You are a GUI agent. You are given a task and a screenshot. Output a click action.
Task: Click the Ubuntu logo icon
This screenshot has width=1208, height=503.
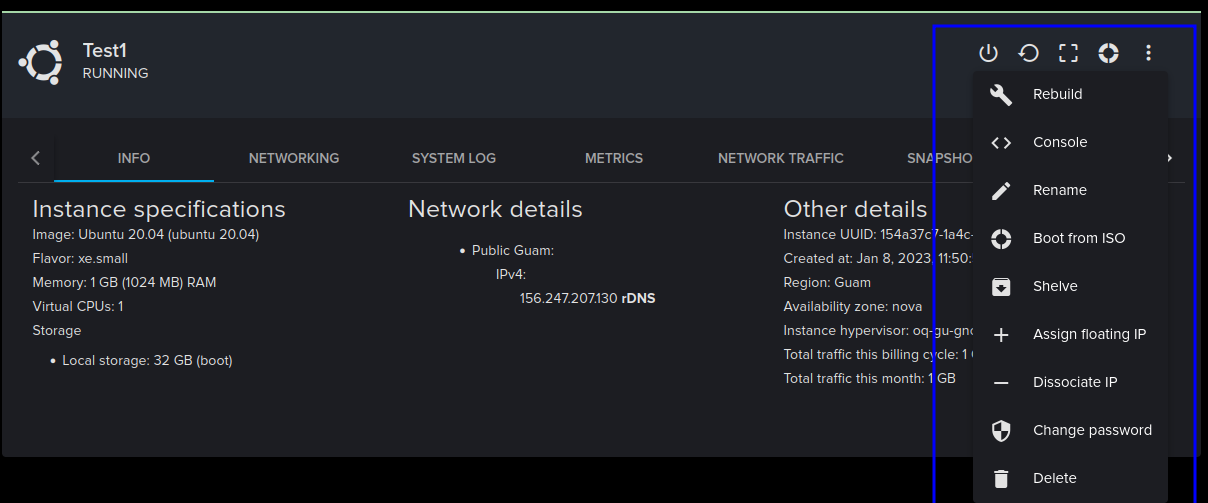coord(41,62)
